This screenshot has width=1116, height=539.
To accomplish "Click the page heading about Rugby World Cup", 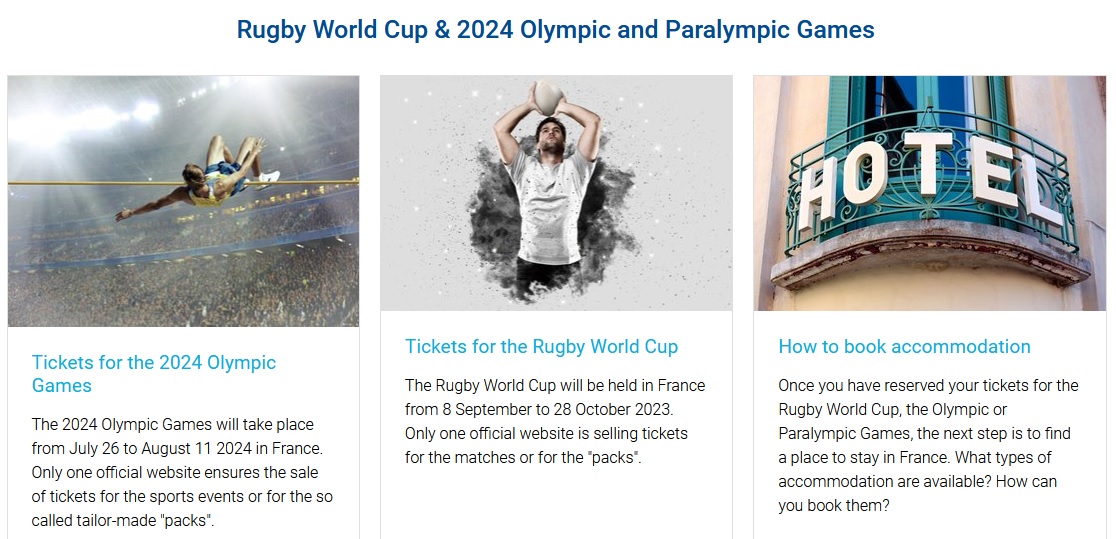I will pos(556,30).
